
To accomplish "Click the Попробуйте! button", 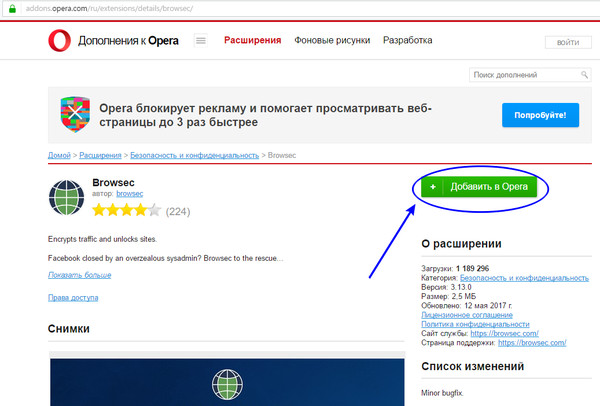I will coord(540,115).
